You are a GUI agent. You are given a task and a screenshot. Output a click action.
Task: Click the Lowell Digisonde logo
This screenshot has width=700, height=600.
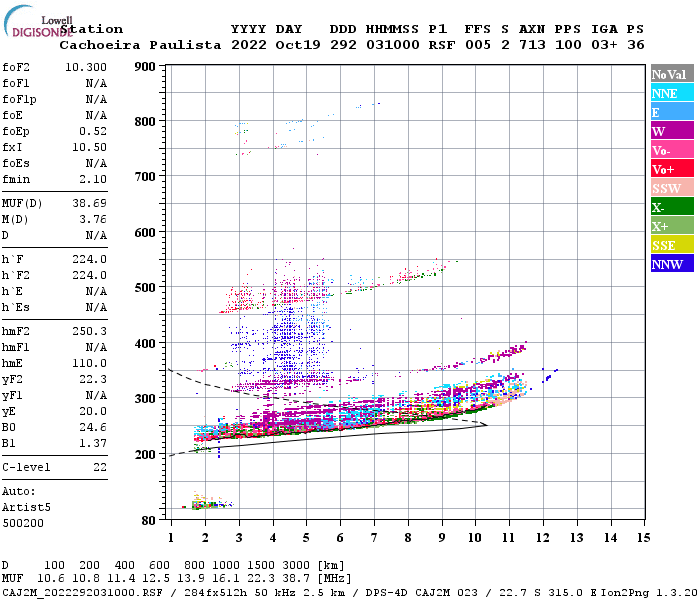coord(38,21)
